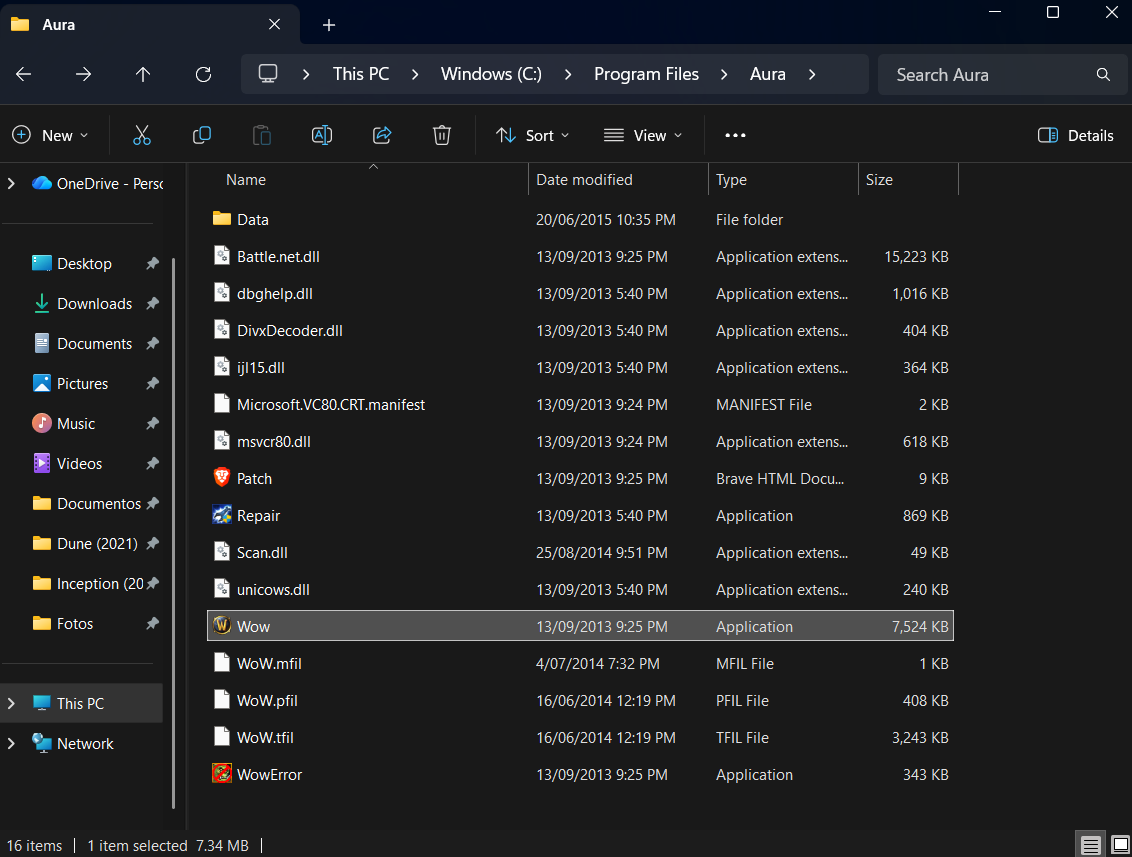Open Downloads in the sidebar

[95, 303]
